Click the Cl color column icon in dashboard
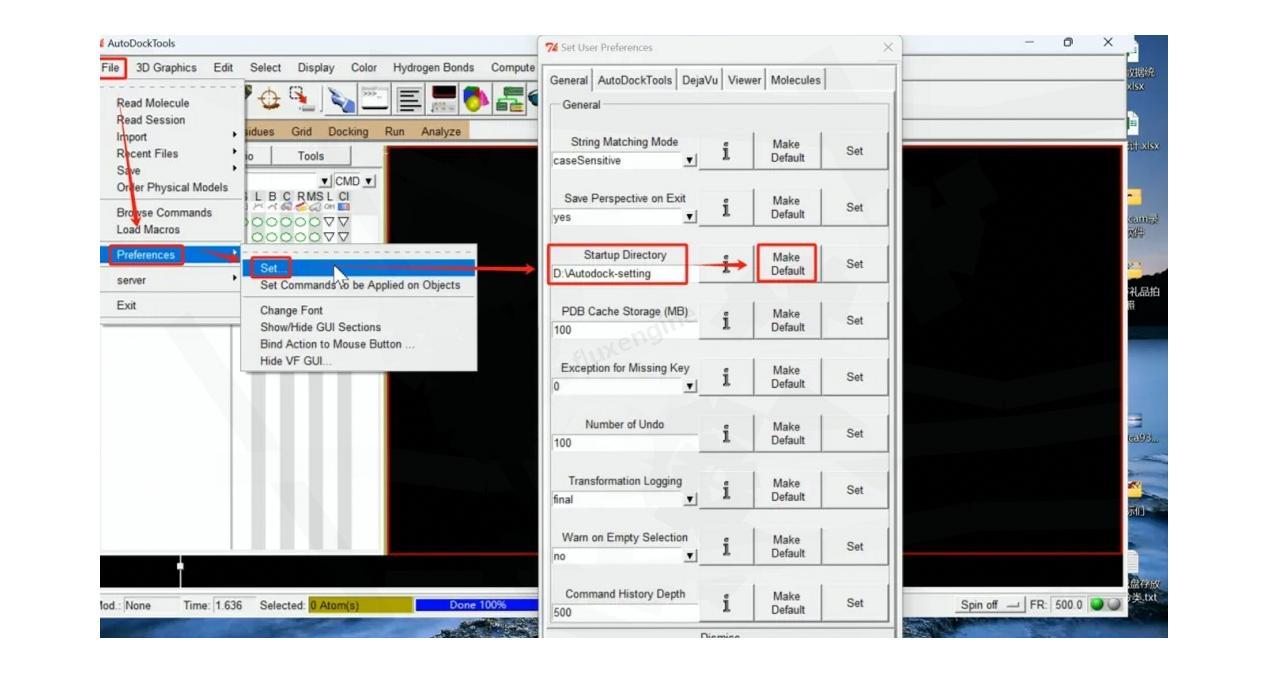 pyautogui.click(x=343, y=206)
